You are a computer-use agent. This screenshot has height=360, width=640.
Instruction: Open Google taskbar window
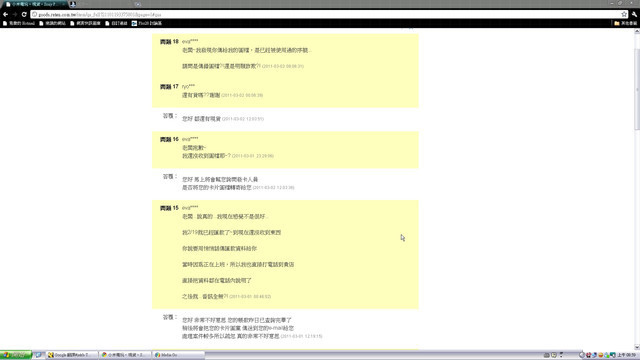pyautogui.click(x=71, y=355)
